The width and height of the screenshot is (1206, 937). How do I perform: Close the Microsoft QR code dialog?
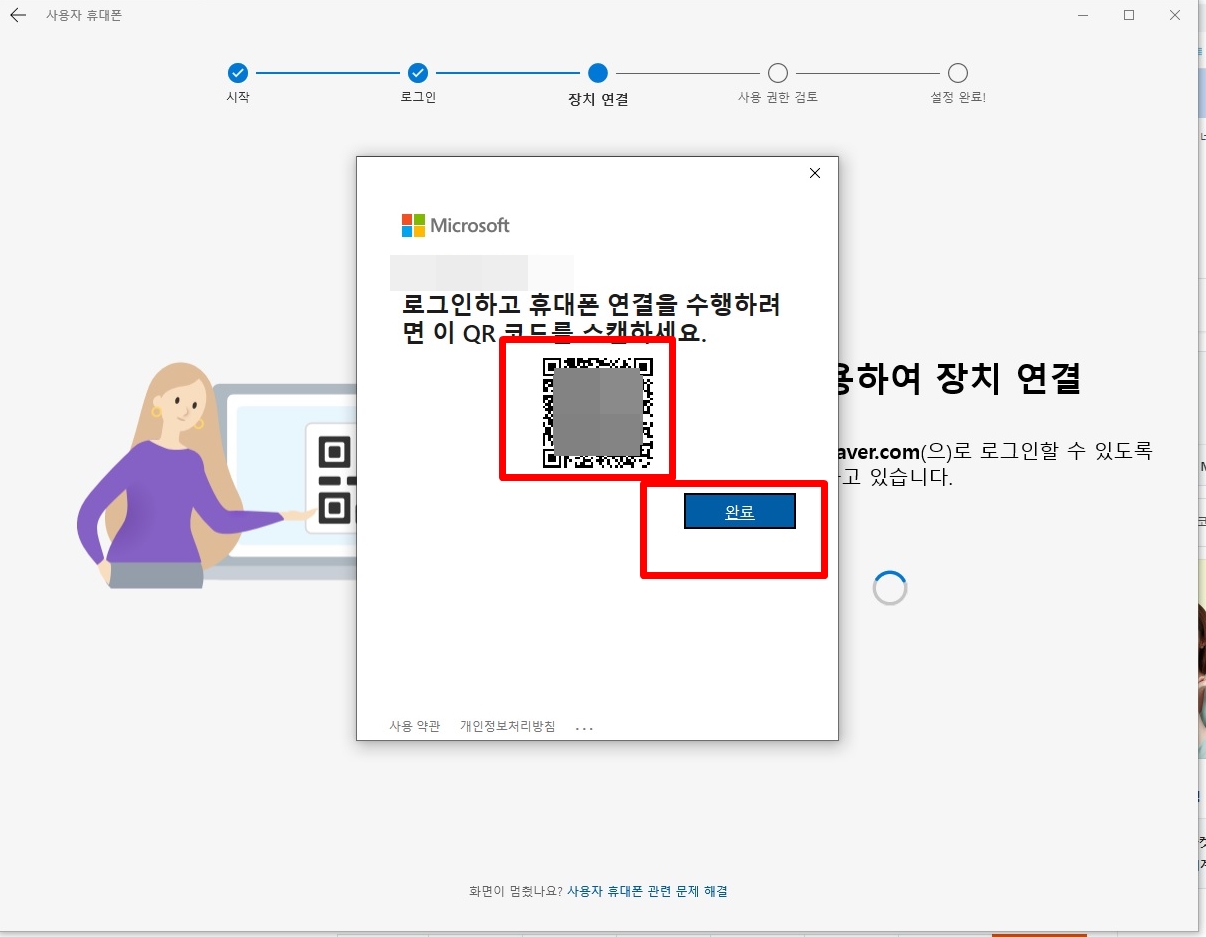click(x=815, y=173)
